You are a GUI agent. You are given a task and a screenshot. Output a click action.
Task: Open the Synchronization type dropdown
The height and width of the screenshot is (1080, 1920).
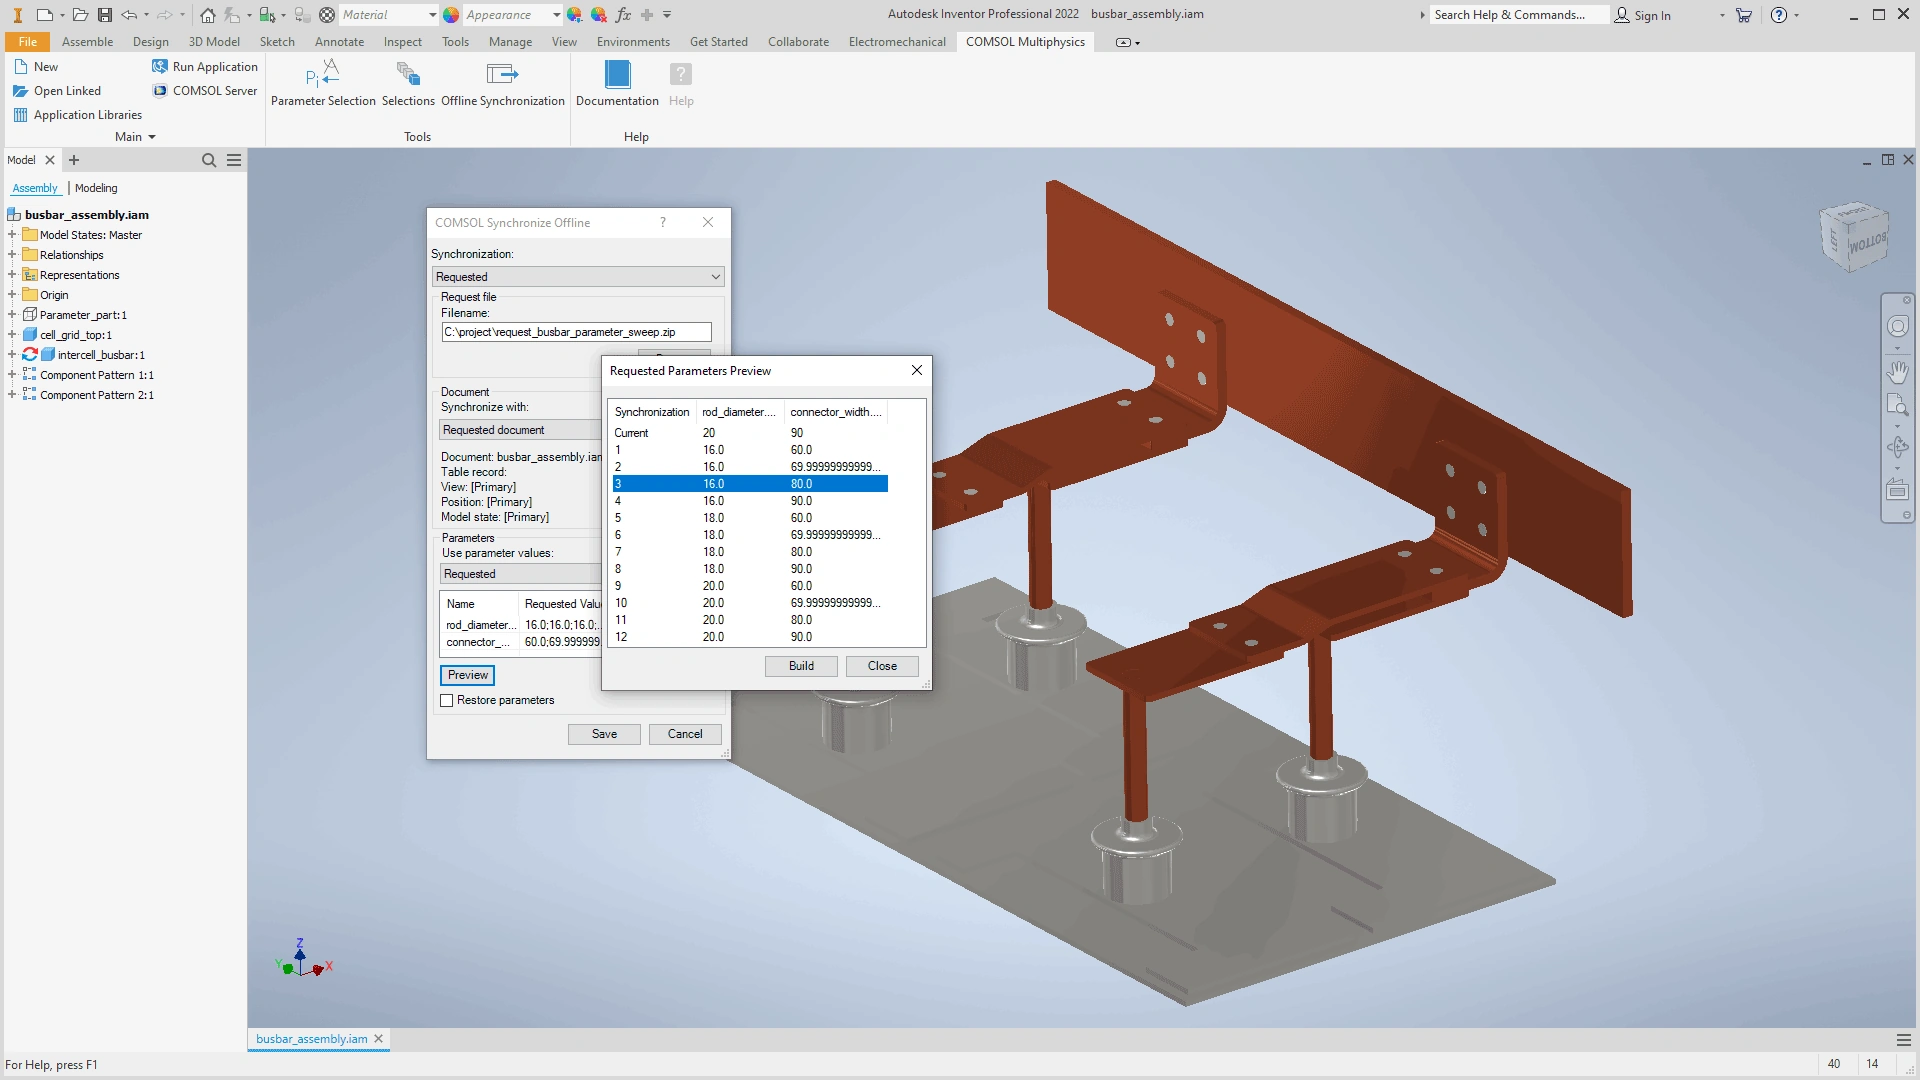[x=578, y=277]
